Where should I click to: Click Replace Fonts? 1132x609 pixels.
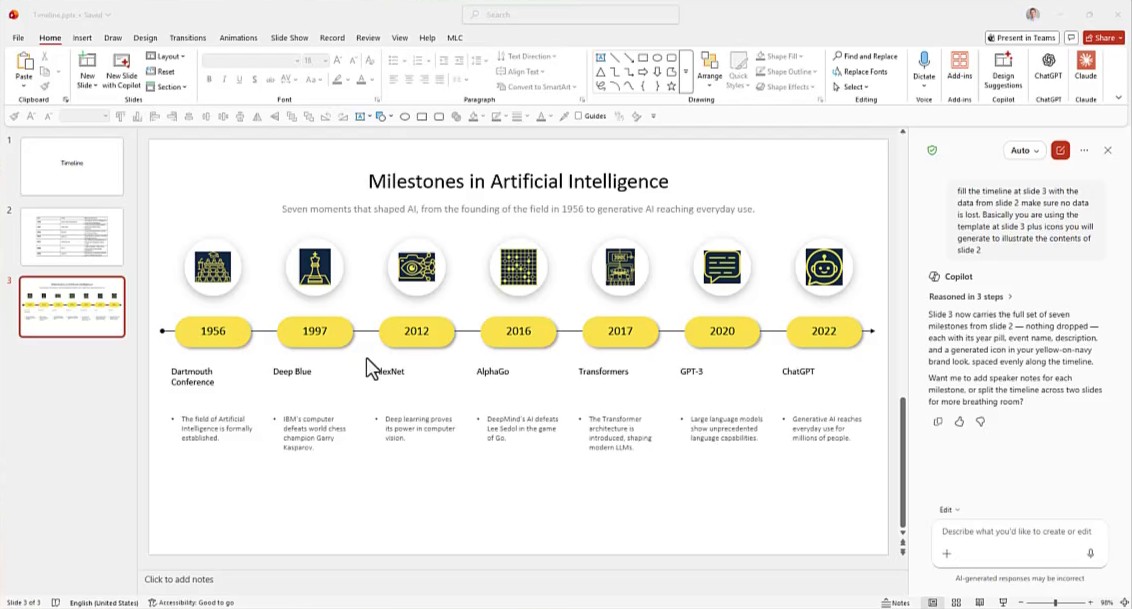point(860,71)
